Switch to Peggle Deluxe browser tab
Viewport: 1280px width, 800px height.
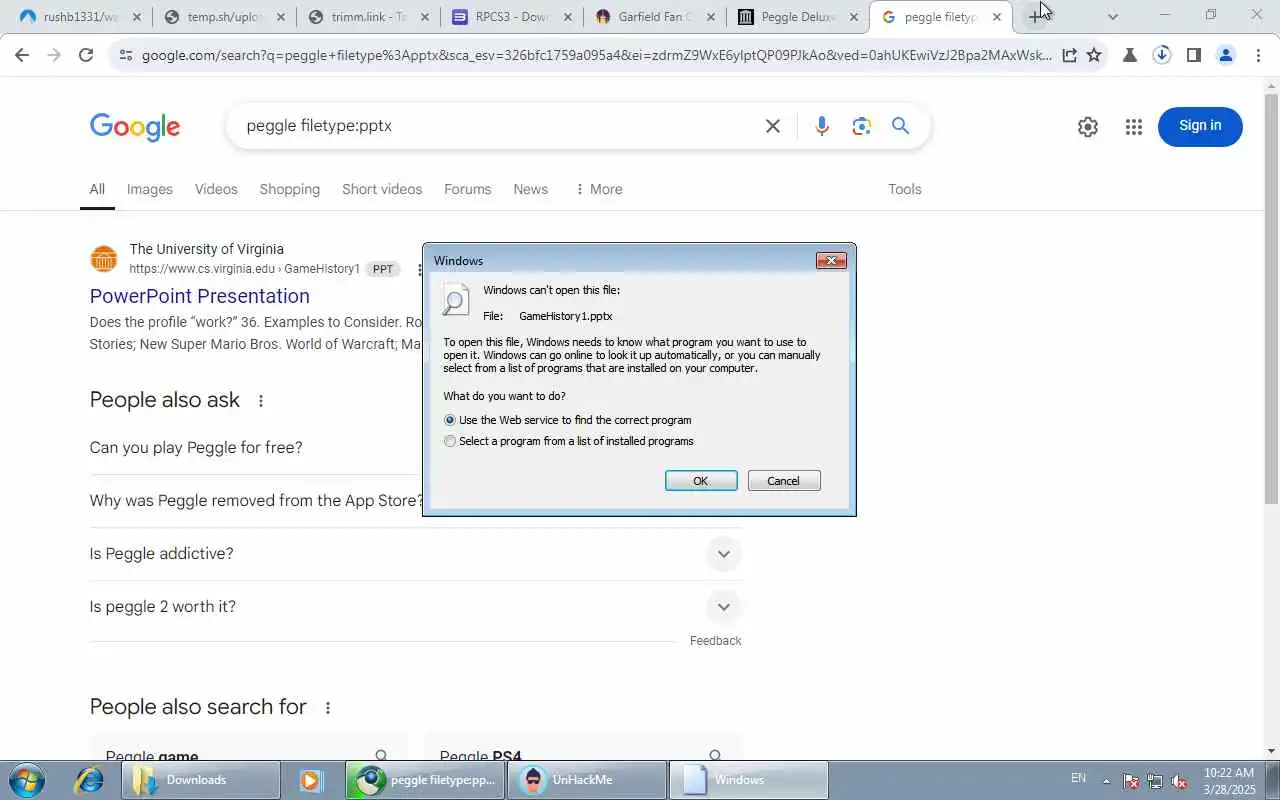tap(798, 17)
